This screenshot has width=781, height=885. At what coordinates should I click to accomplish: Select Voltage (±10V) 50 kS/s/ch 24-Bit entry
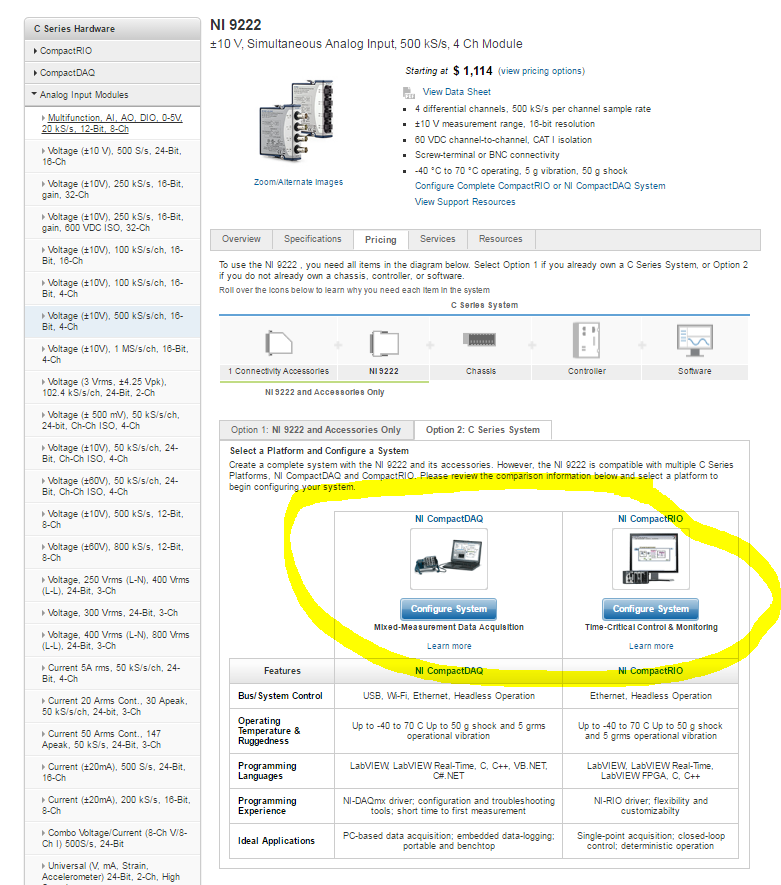click(112, 453)
